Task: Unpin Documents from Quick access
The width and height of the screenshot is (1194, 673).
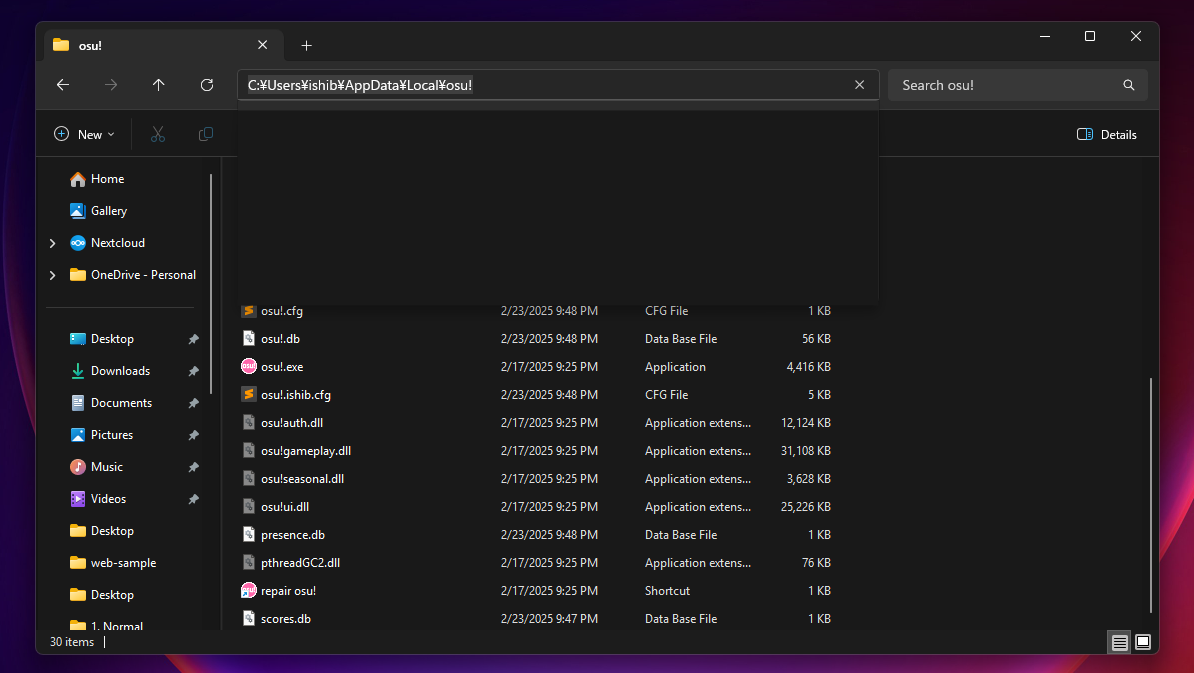Action: point(193,403)
